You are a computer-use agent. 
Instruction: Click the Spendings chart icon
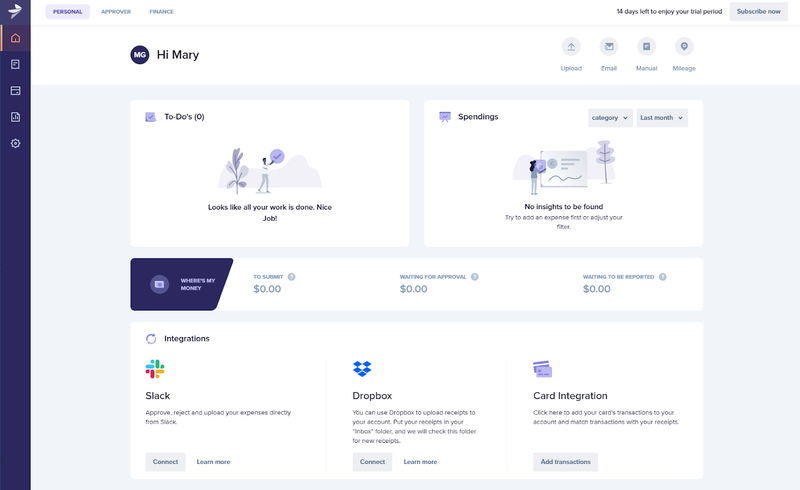[x=445, y=117]
